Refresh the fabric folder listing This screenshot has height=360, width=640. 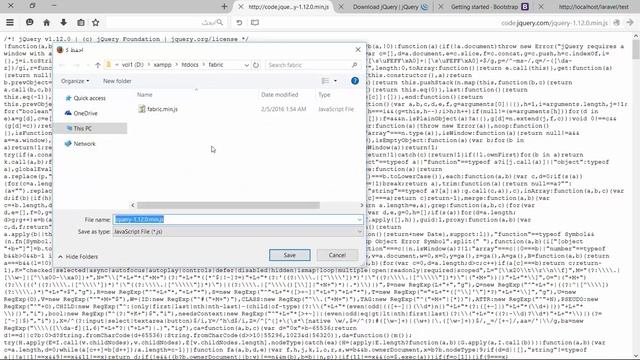[256, 65]
